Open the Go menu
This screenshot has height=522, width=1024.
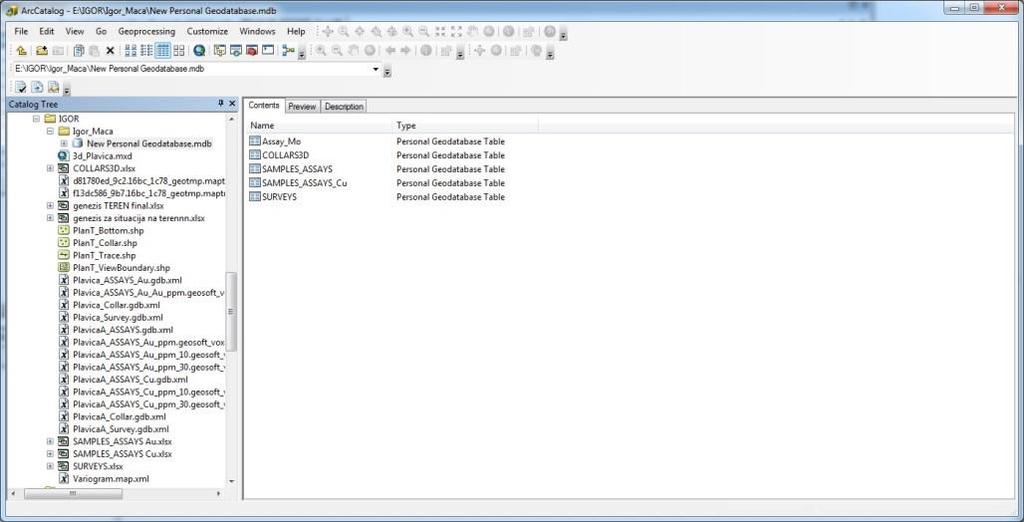(101, 31)
